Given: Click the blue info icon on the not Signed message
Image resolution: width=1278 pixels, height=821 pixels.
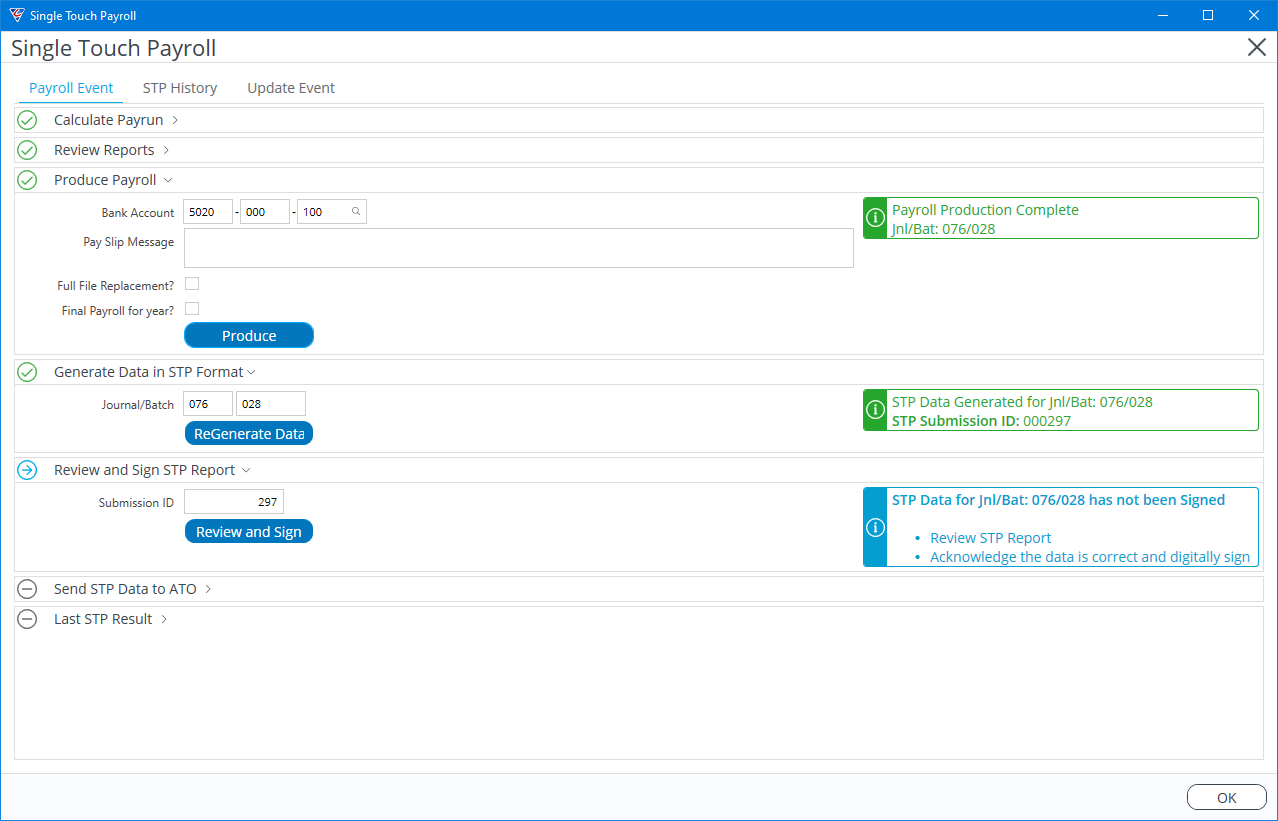Looking at the screenshot, I should click(x=875, y=527).
